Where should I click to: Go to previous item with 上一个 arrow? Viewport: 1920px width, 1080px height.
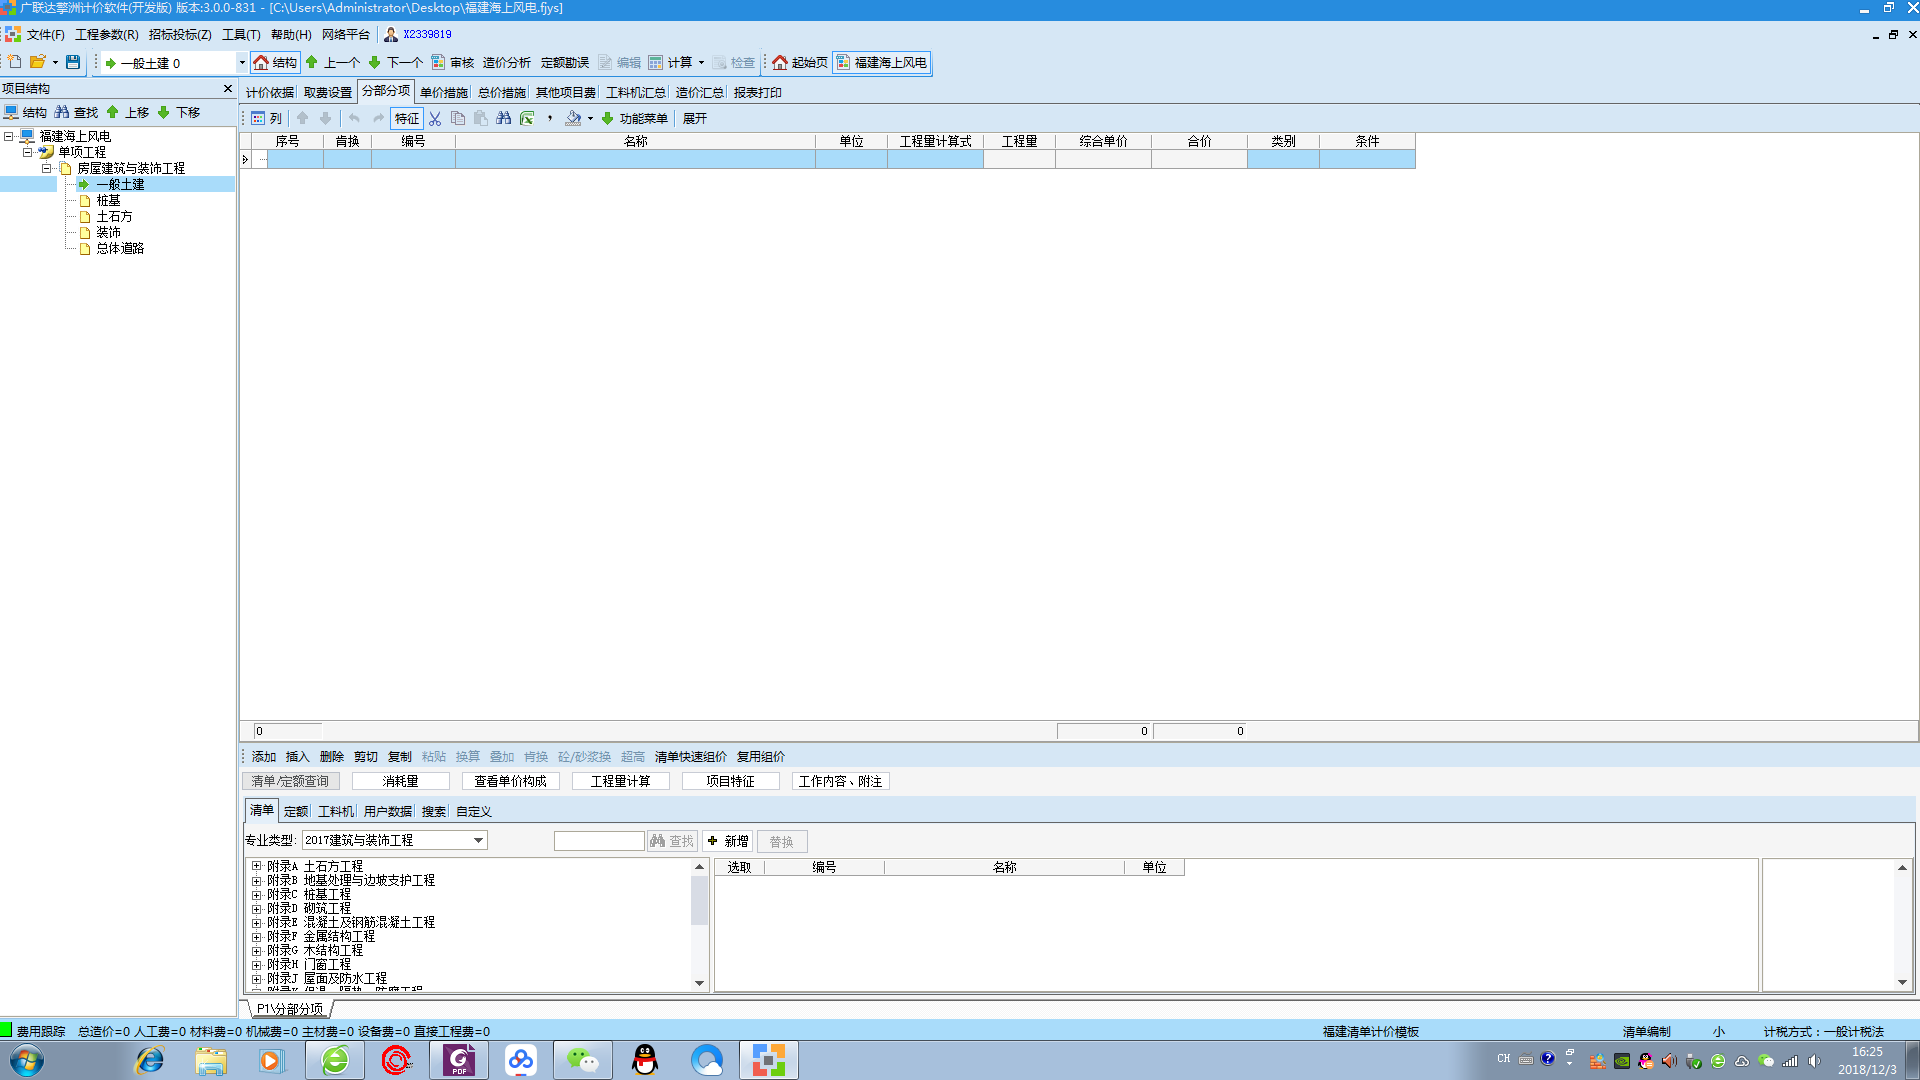(332, 62)
